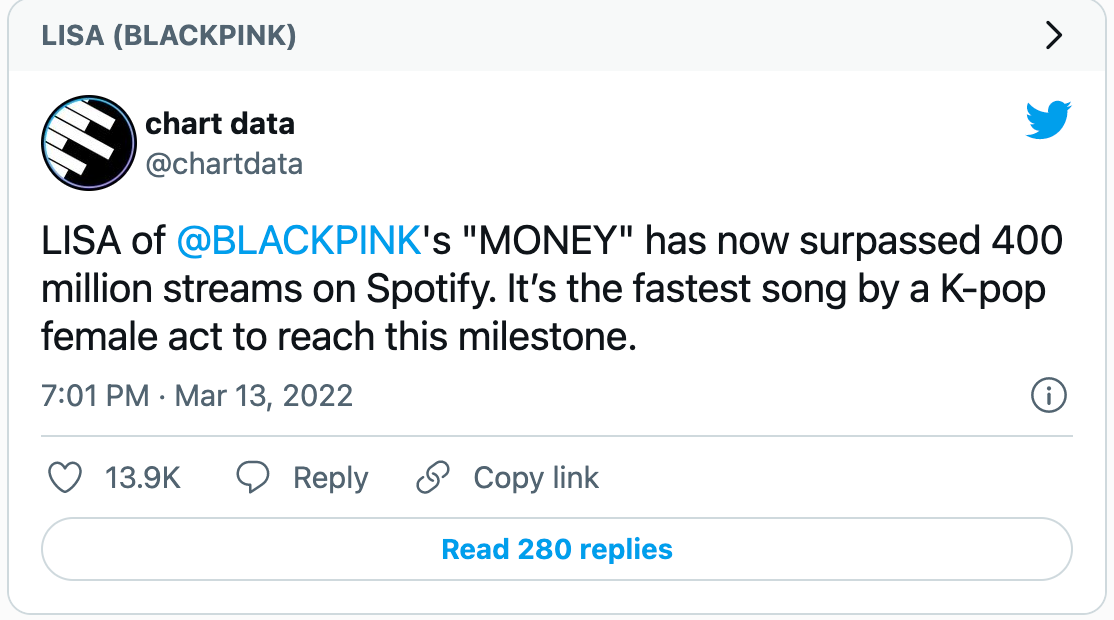
Task: Click the chain-shaped copy link icon
Action: pyautogui.click(x=432, y=478)
